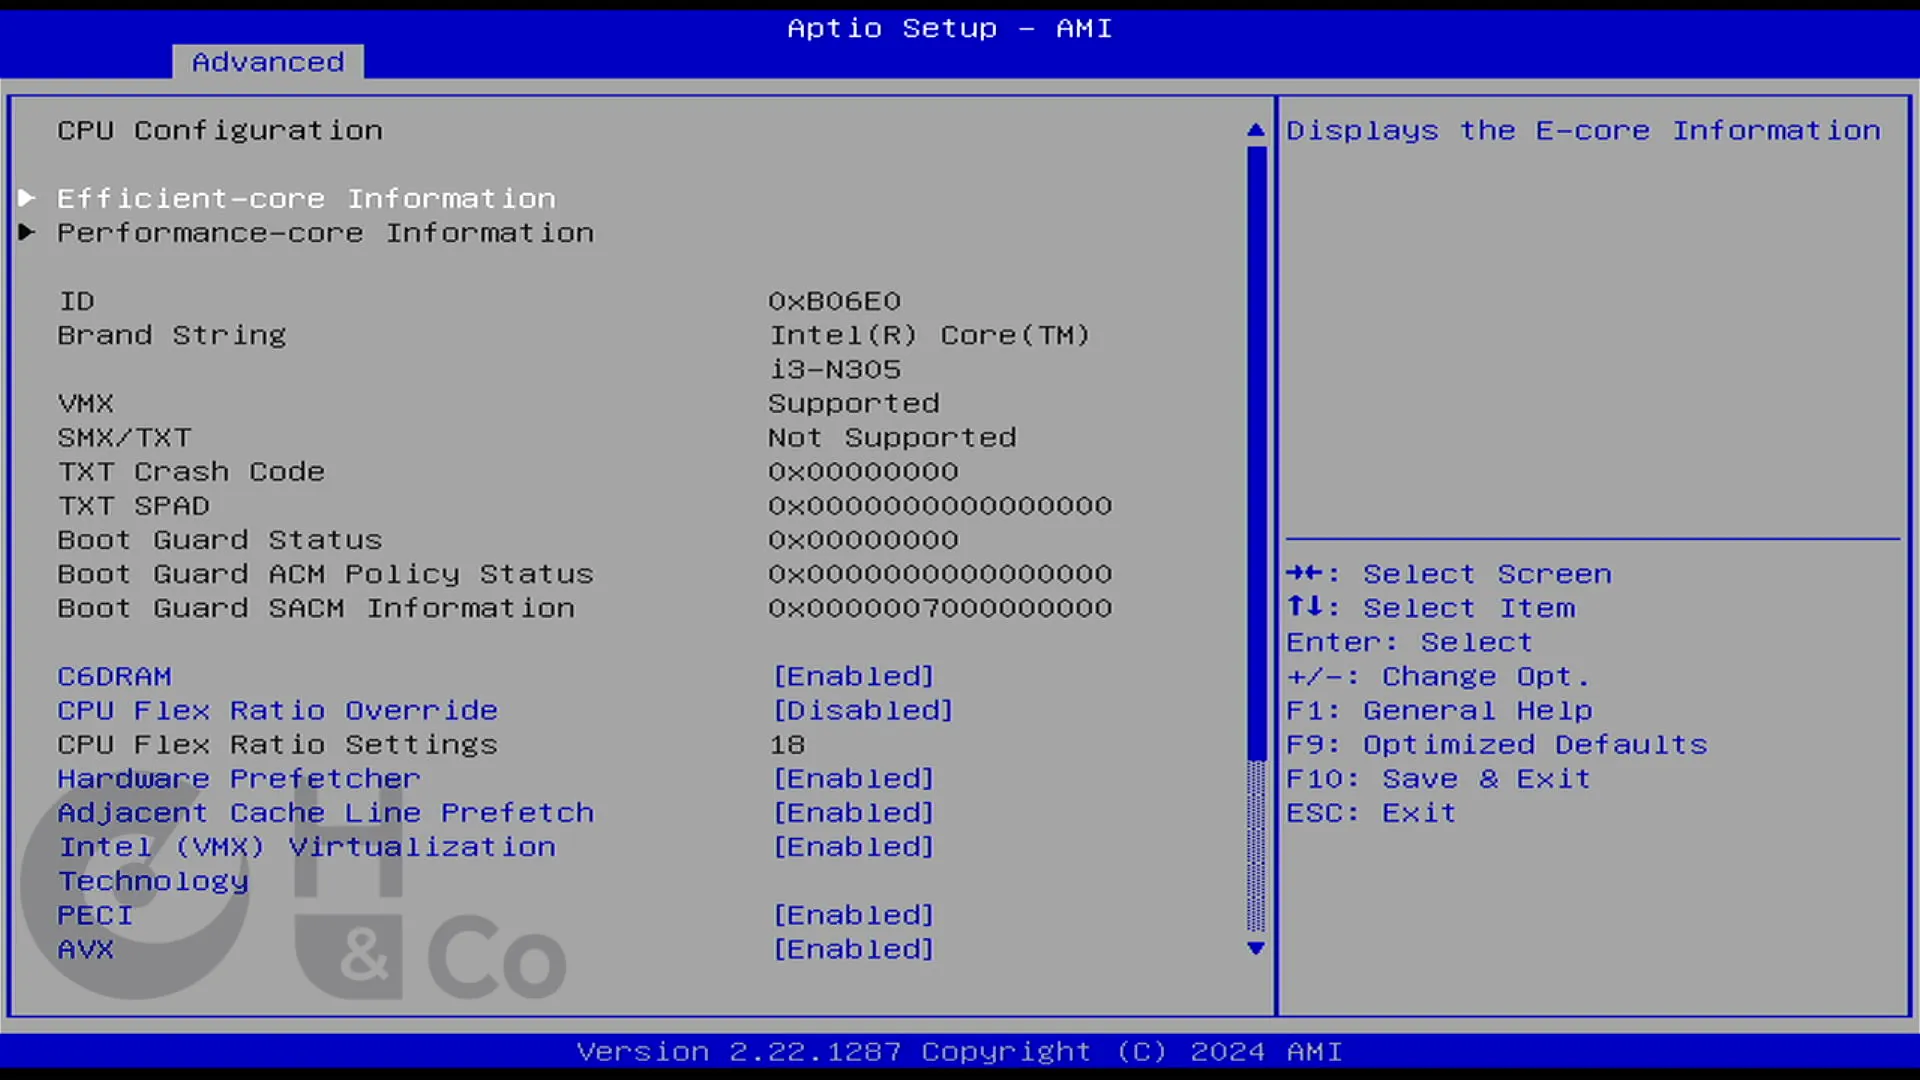Click the TXT Crash Code label
This screenshot has height=1080, width=1920.
pos(191,471)
